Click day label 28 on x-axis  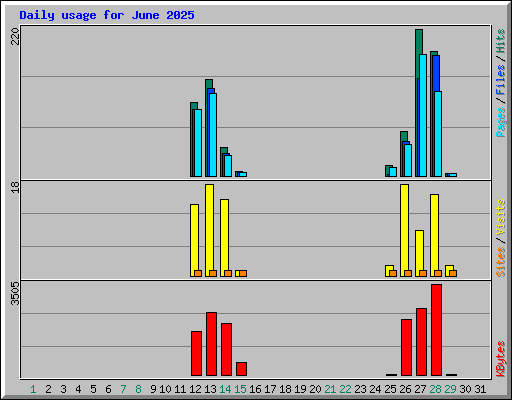[x=435, y=389]
